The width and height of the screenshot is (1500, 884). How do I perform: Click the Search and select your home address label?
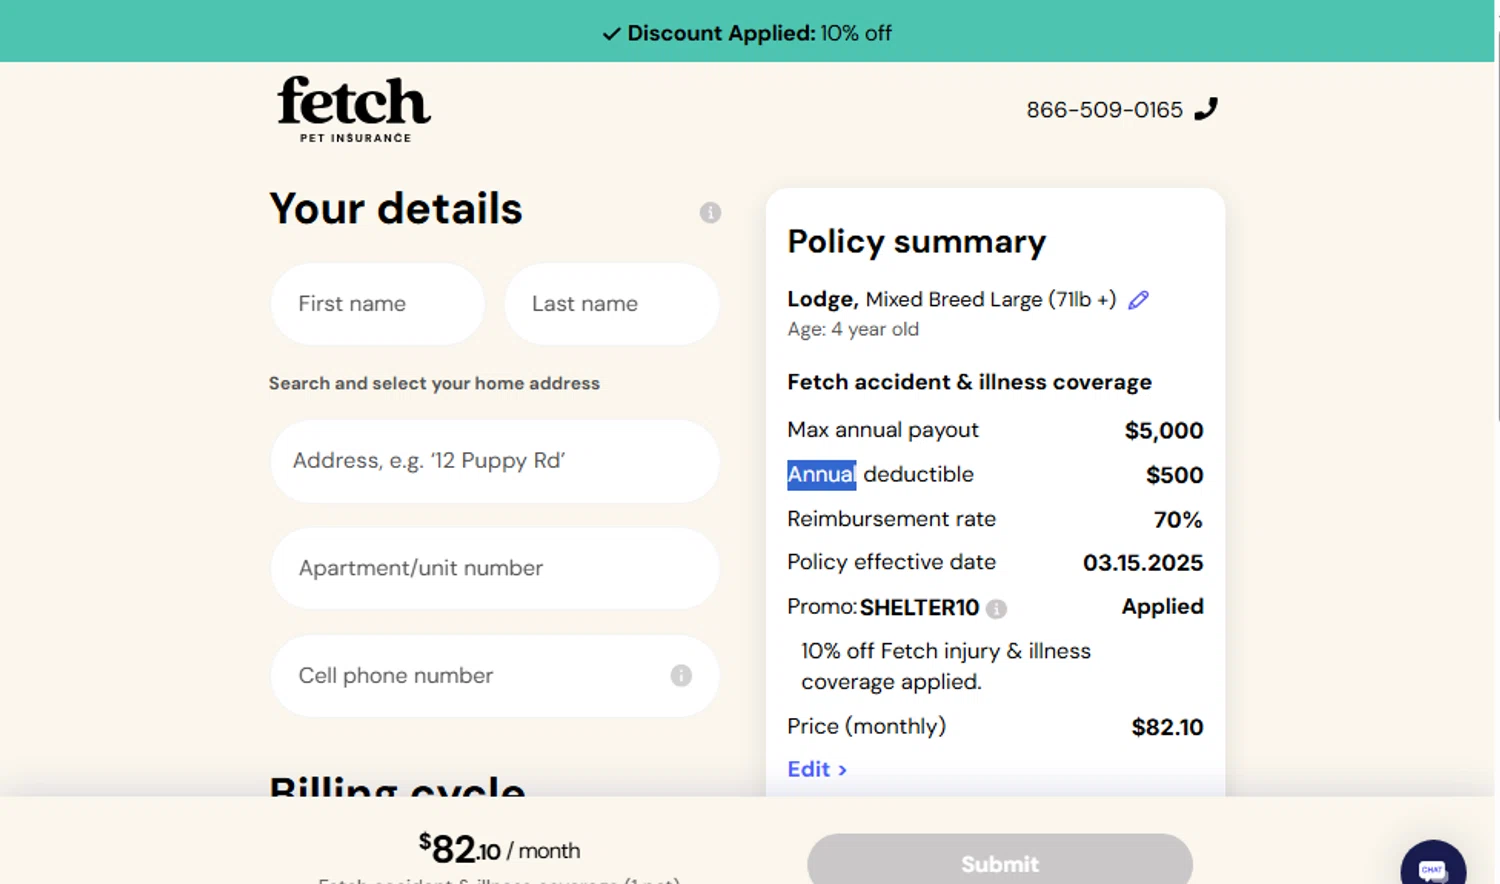pyautogui.click(x=434, y=383)
